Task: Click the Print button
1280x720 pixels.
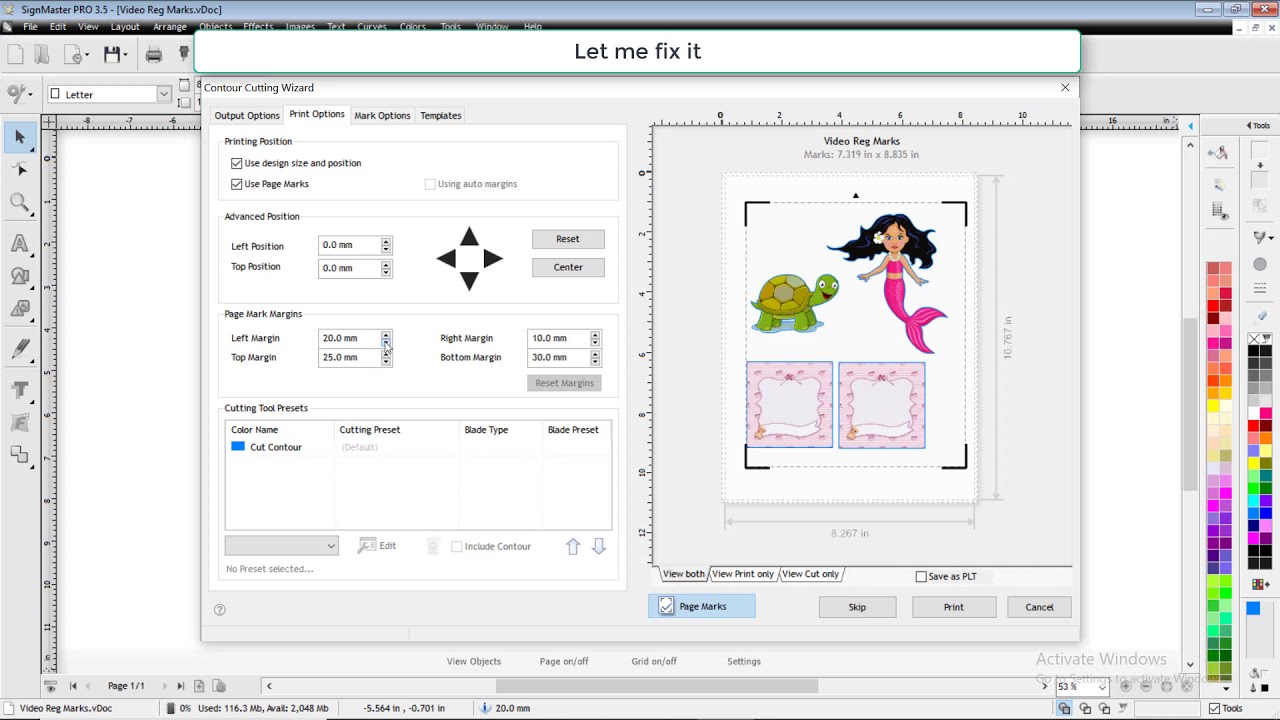Action: [954, 607]
